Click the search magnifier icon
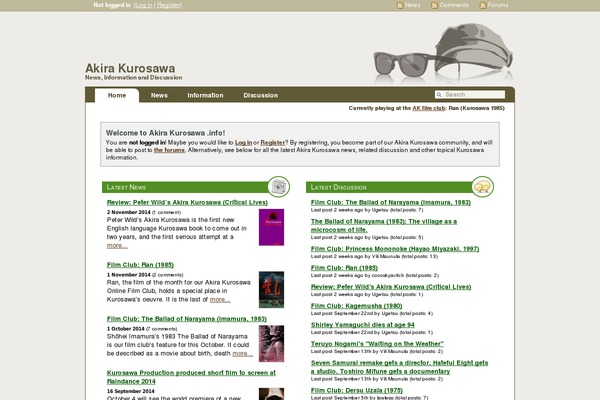600x400 pixels. tap(439, 95)
